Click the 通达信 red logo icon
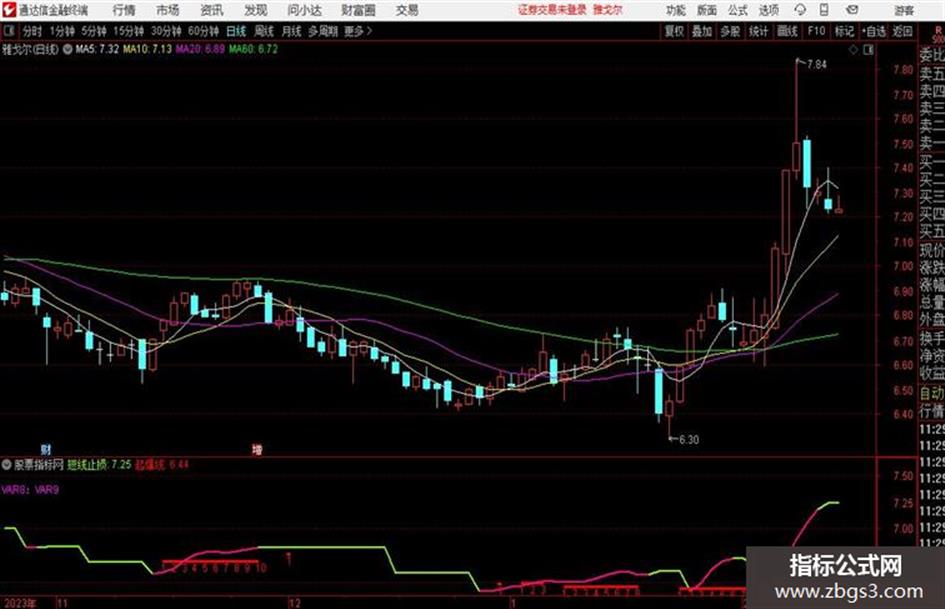The image size is (945, 609). [9, 10]
